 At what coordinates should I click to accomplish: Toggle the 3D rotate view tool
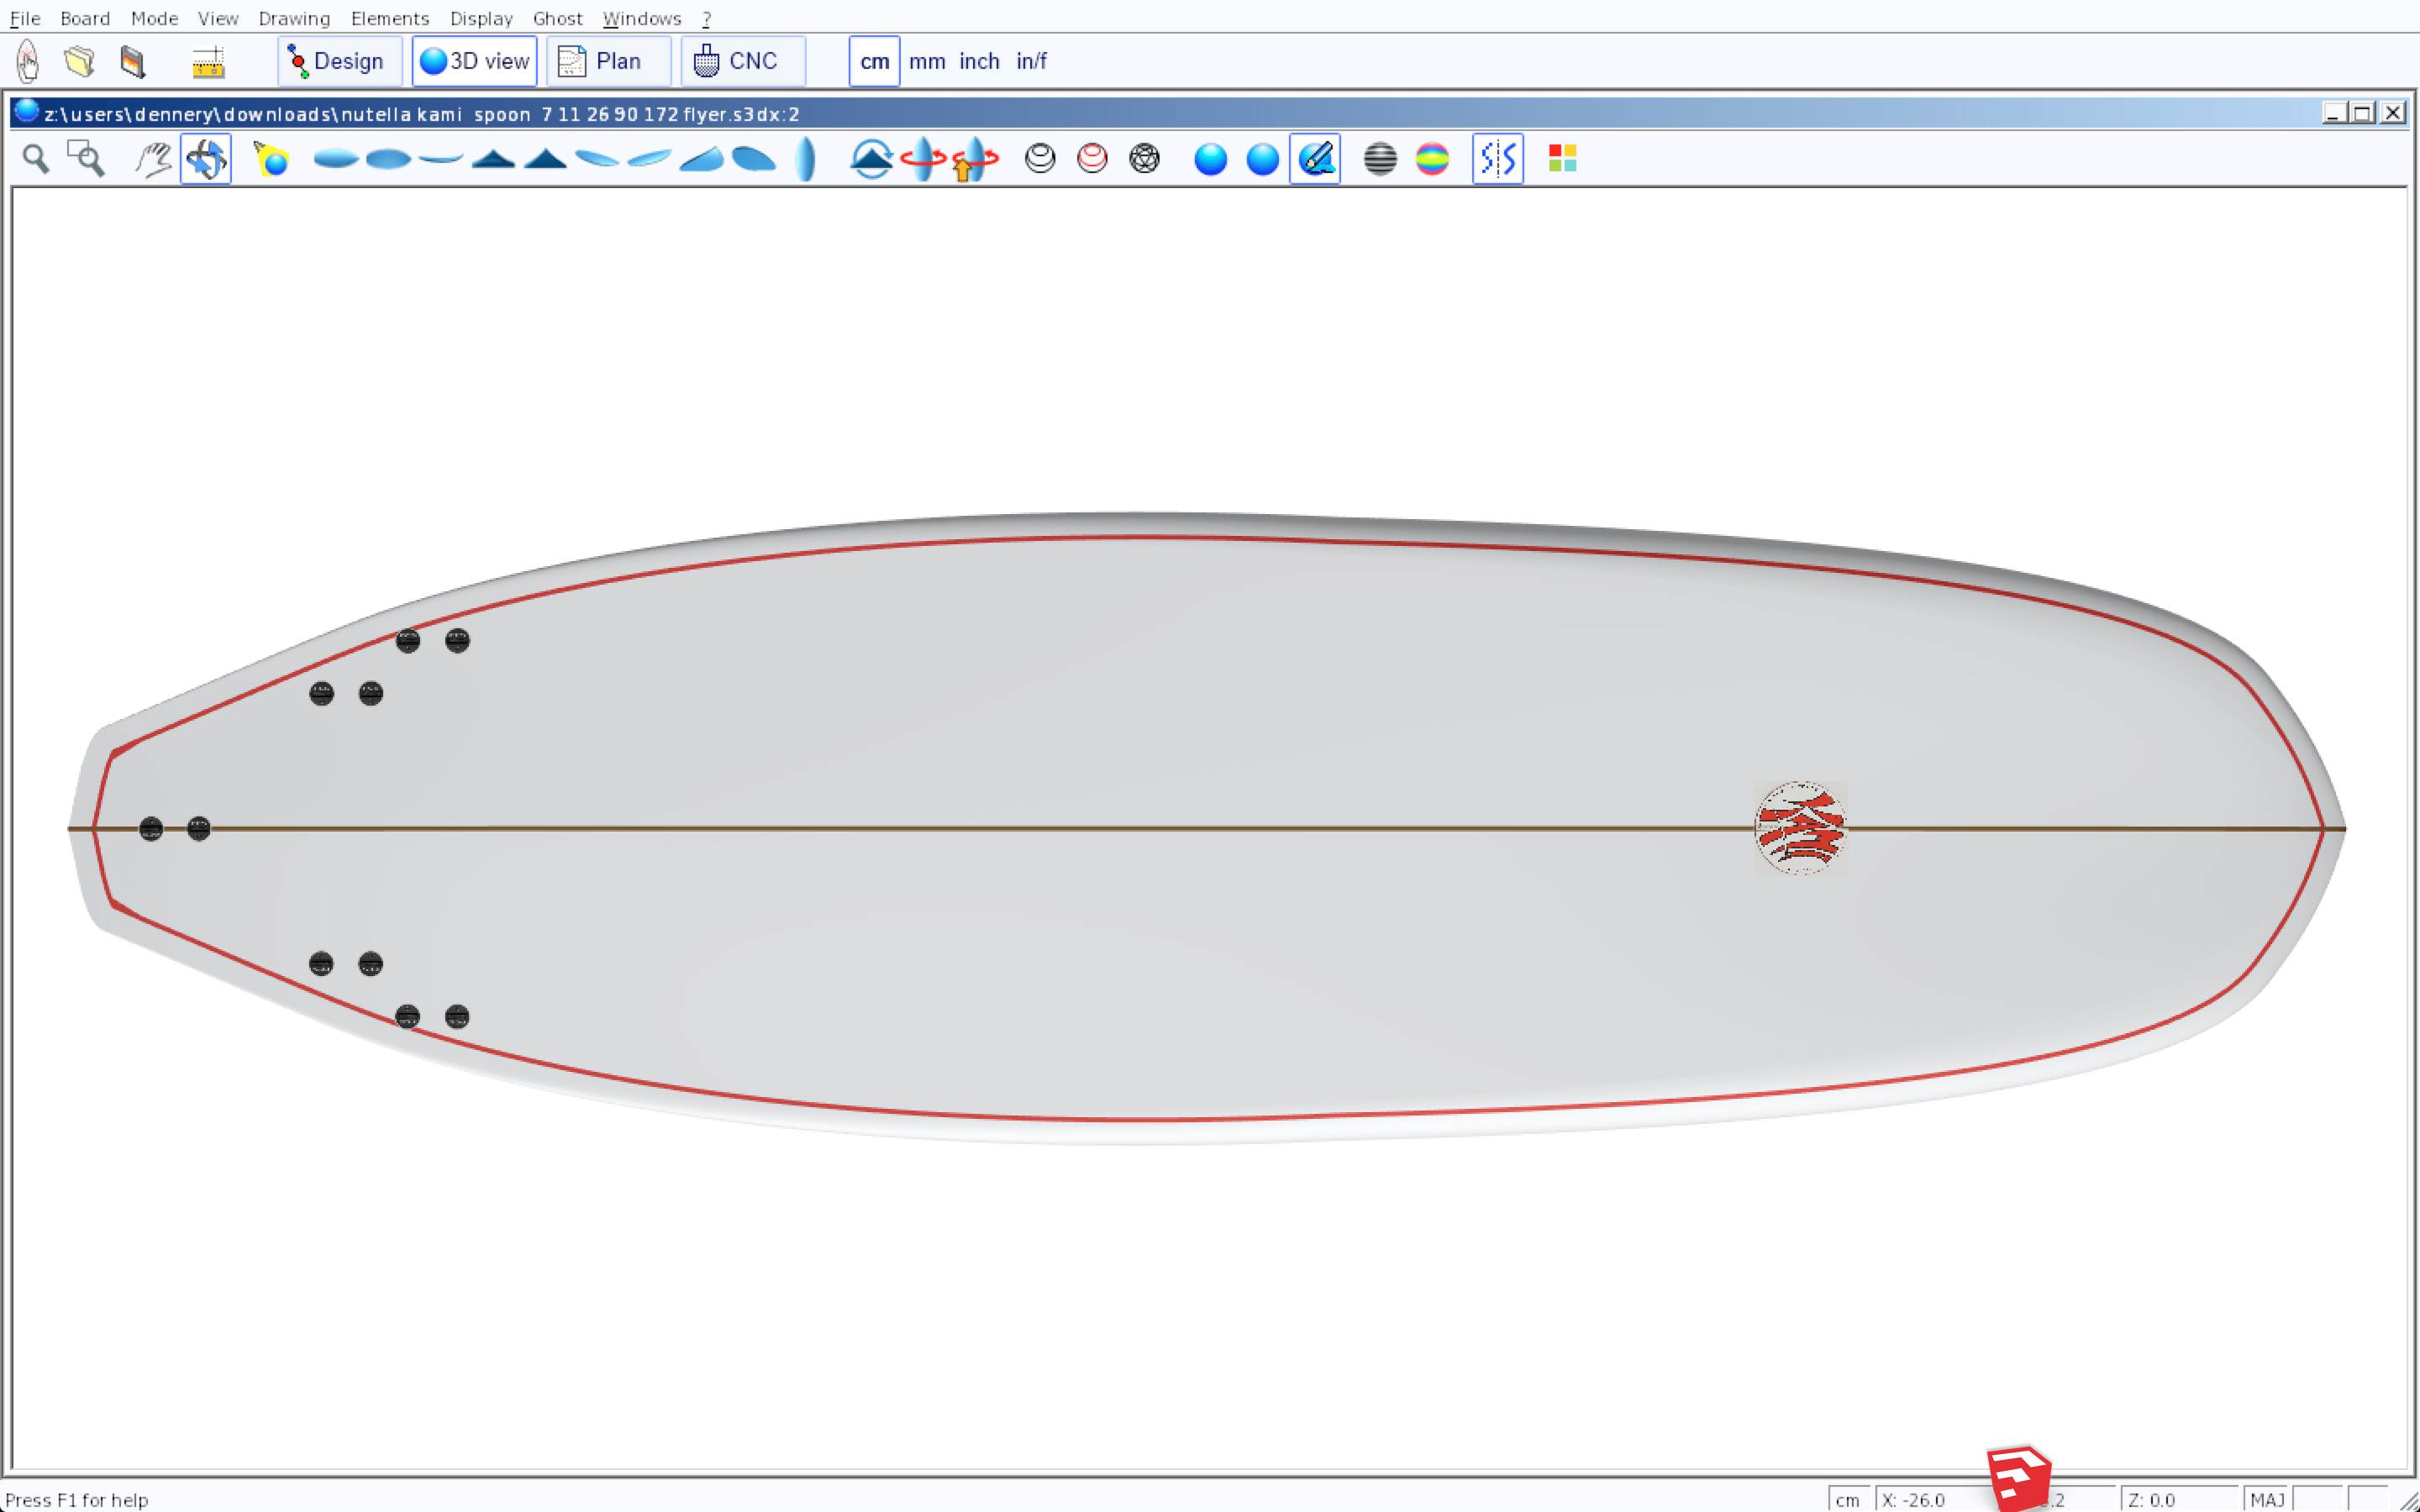[206, 158]
